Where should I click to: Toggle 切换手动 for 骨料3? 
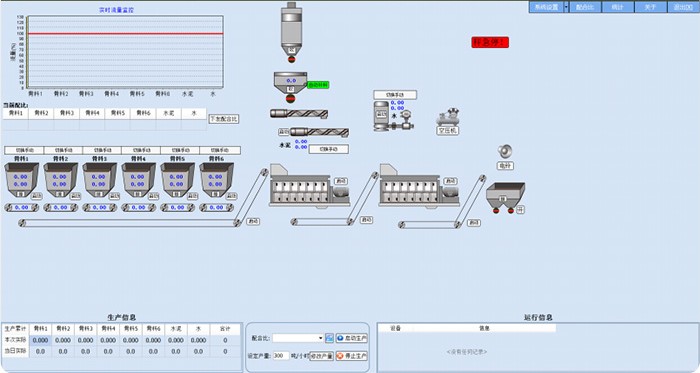click(x=102, y=150)
